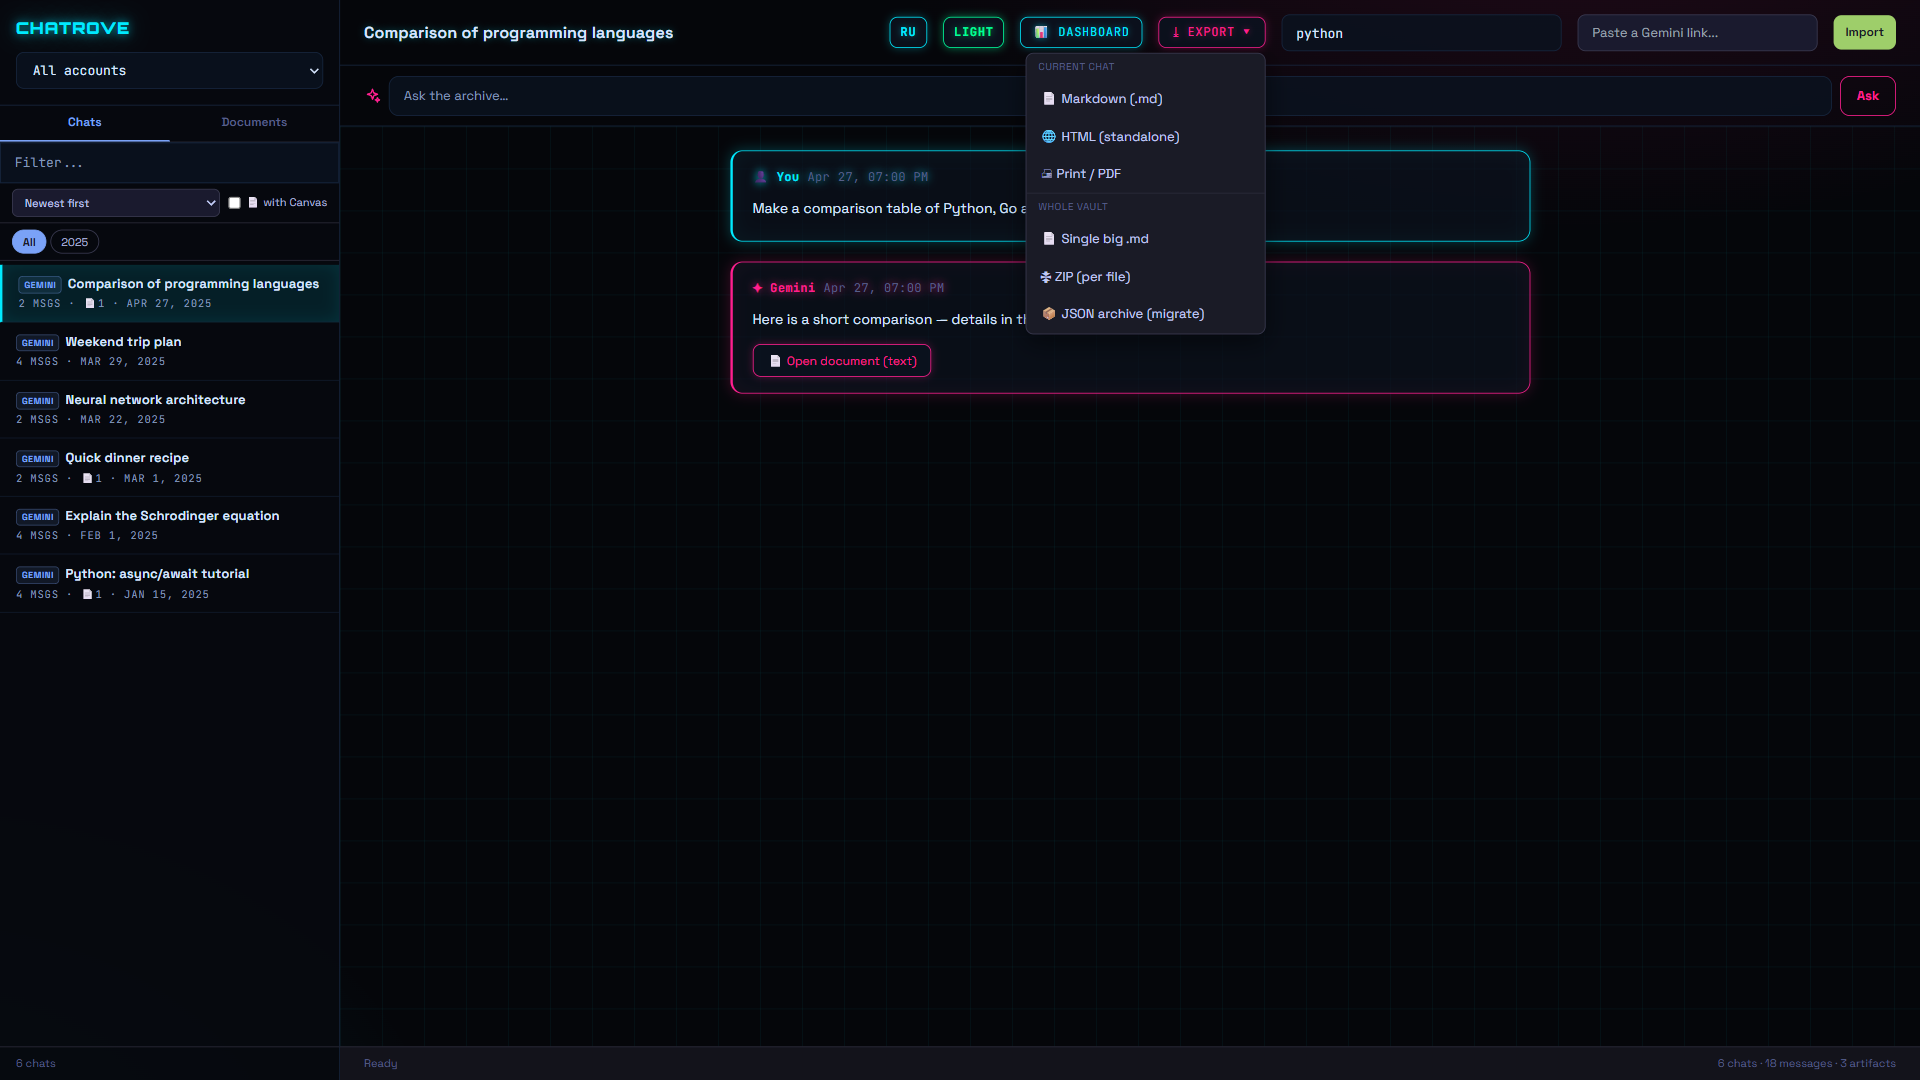Screen dimensions: 1920x1080
Task: Switch to the Documents tab
Action: tap(254, 122)
